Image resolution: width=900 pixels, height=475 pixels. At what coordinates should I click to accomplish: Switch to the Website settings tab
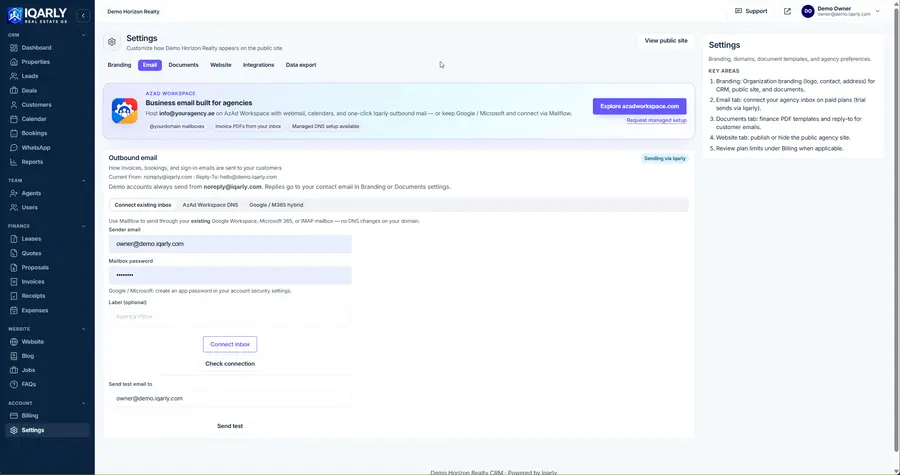pyautogui.click(x=220, y=65)
